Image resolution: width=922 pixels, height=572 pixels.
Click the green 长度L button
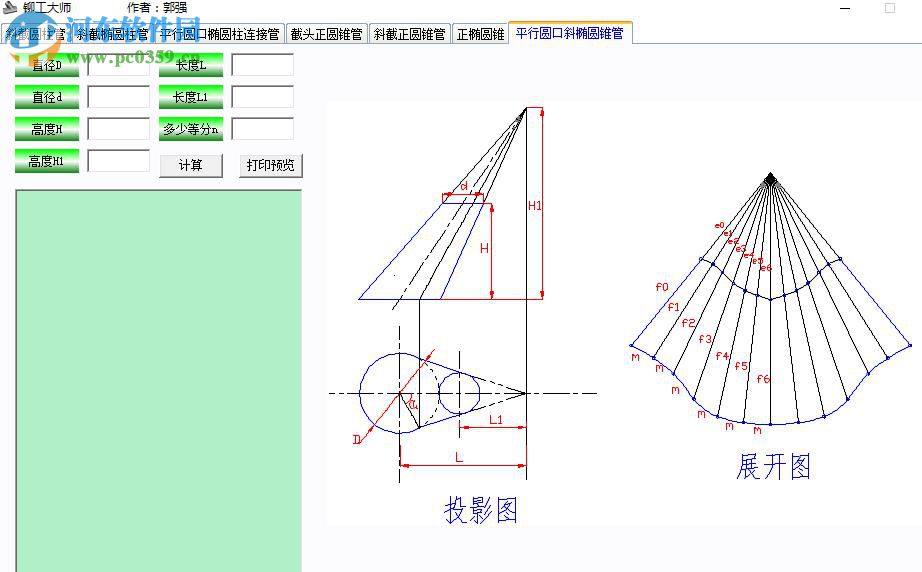pyautogui.click(x=191, y=65)
